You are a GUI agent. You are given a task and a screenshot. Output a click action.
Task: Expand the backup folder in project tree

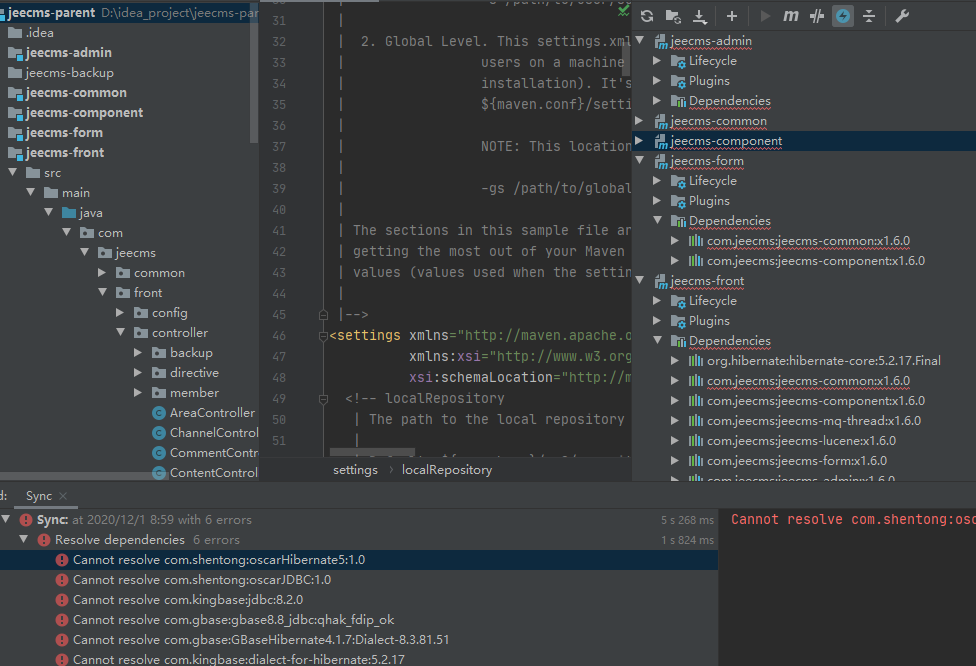138,353
